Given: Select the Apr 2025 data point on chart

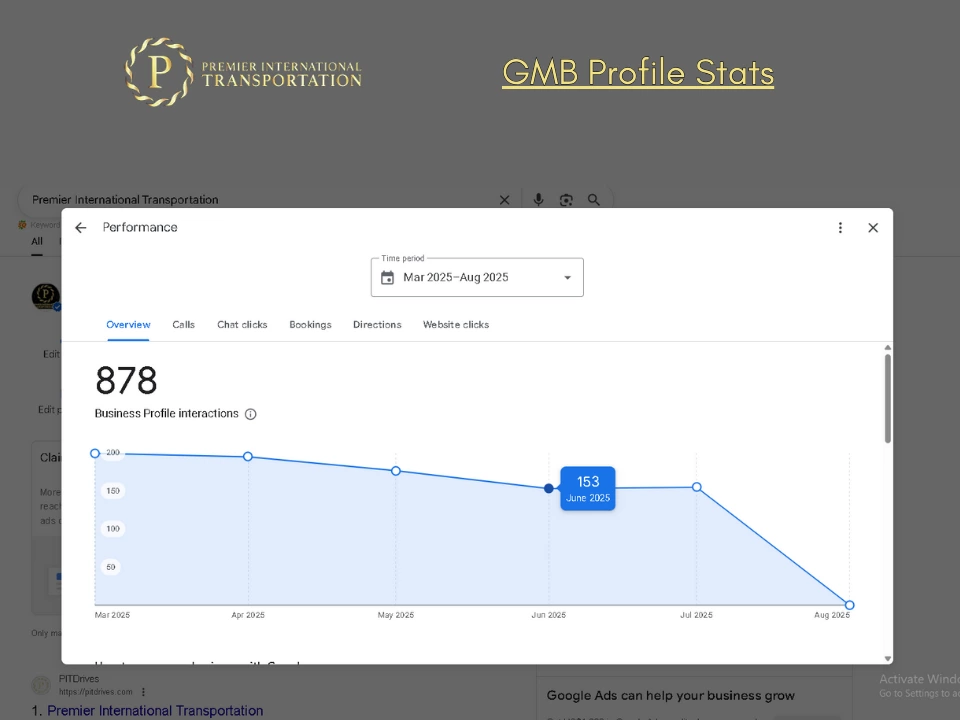Looking at the screenshot, I should (x=248, y=457).
